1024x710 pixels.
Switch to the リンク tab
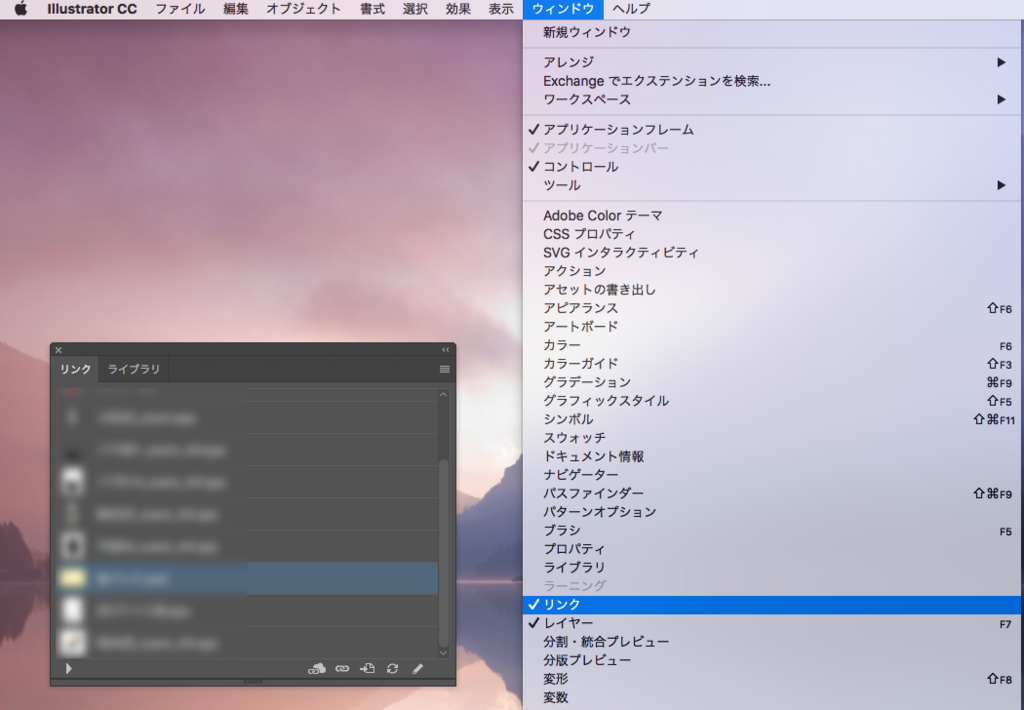pyautogui.click(x=75, y=369)
